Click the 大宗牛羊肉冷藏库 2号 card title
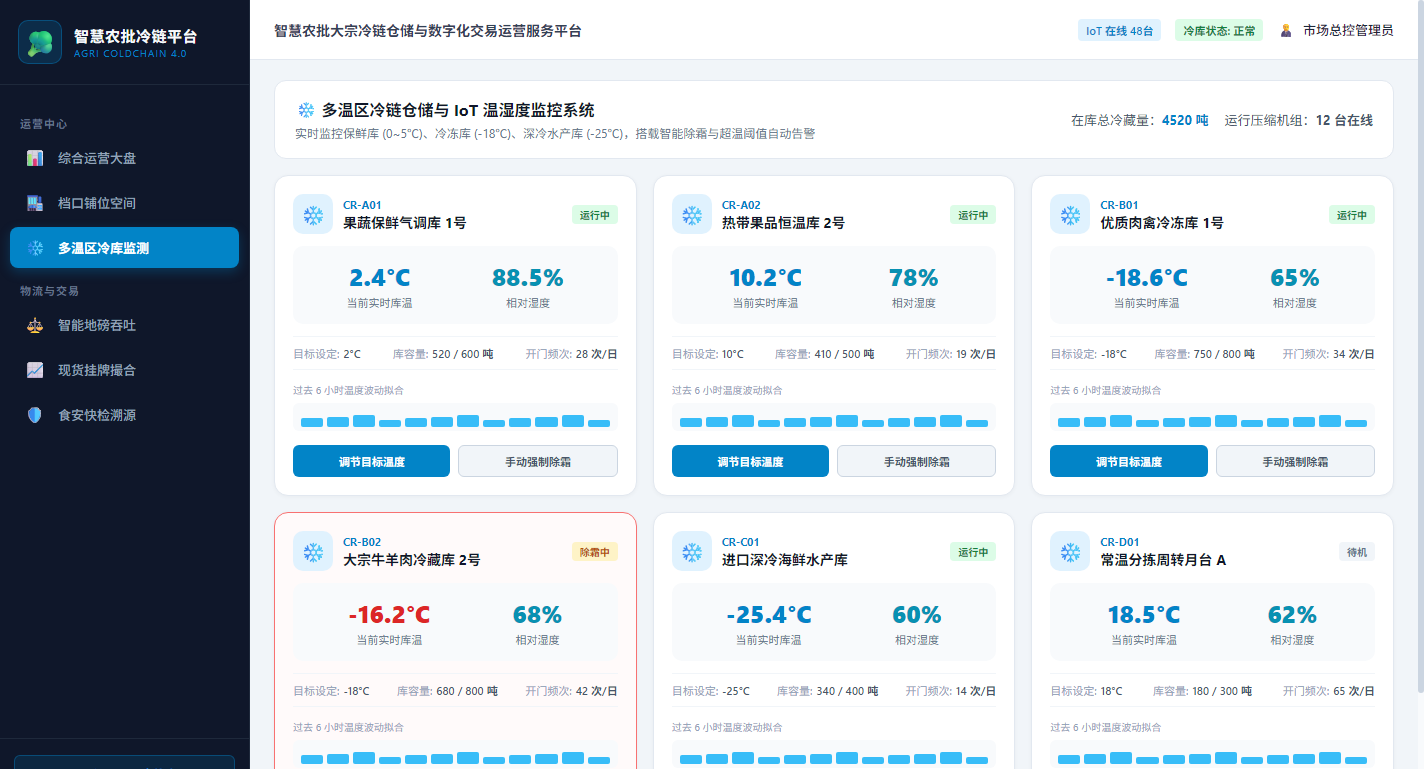 coord(412,560)
